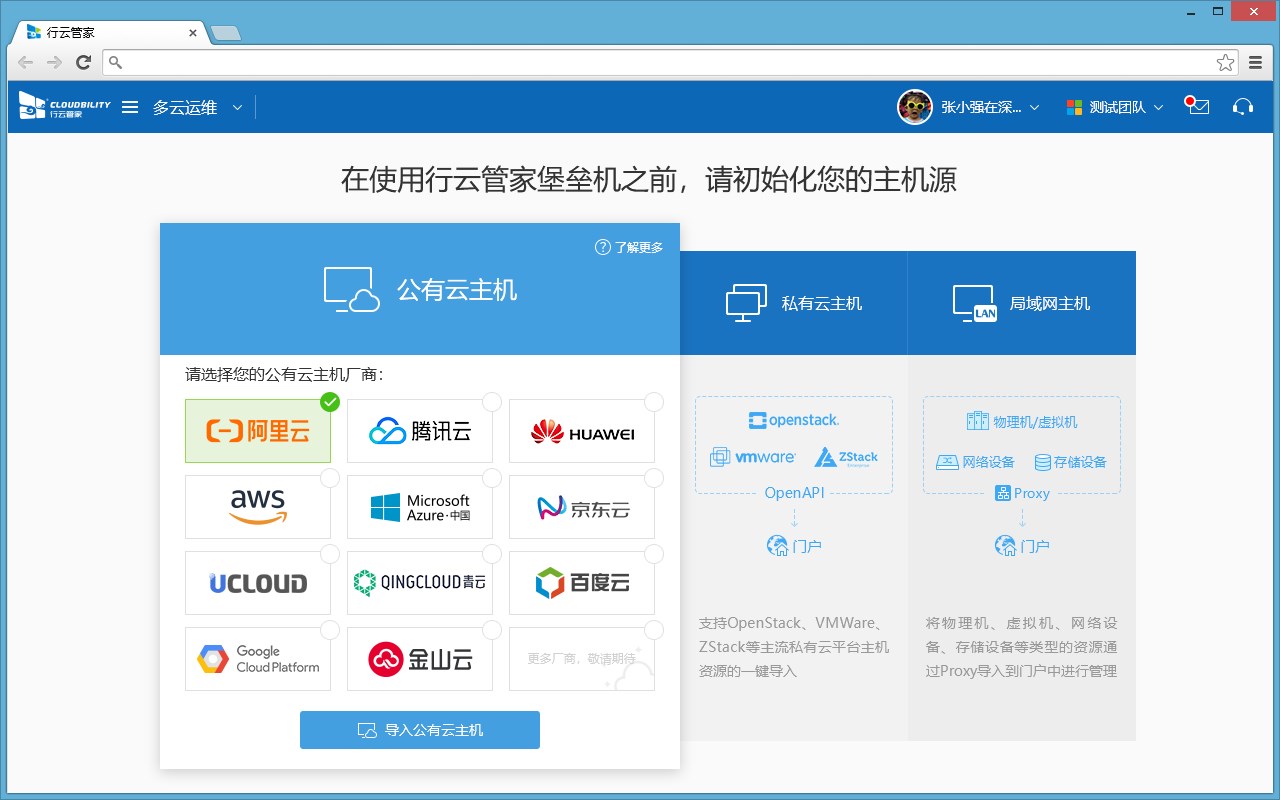Check the radio circle on Google Cloud Platform

coord(330,630)
